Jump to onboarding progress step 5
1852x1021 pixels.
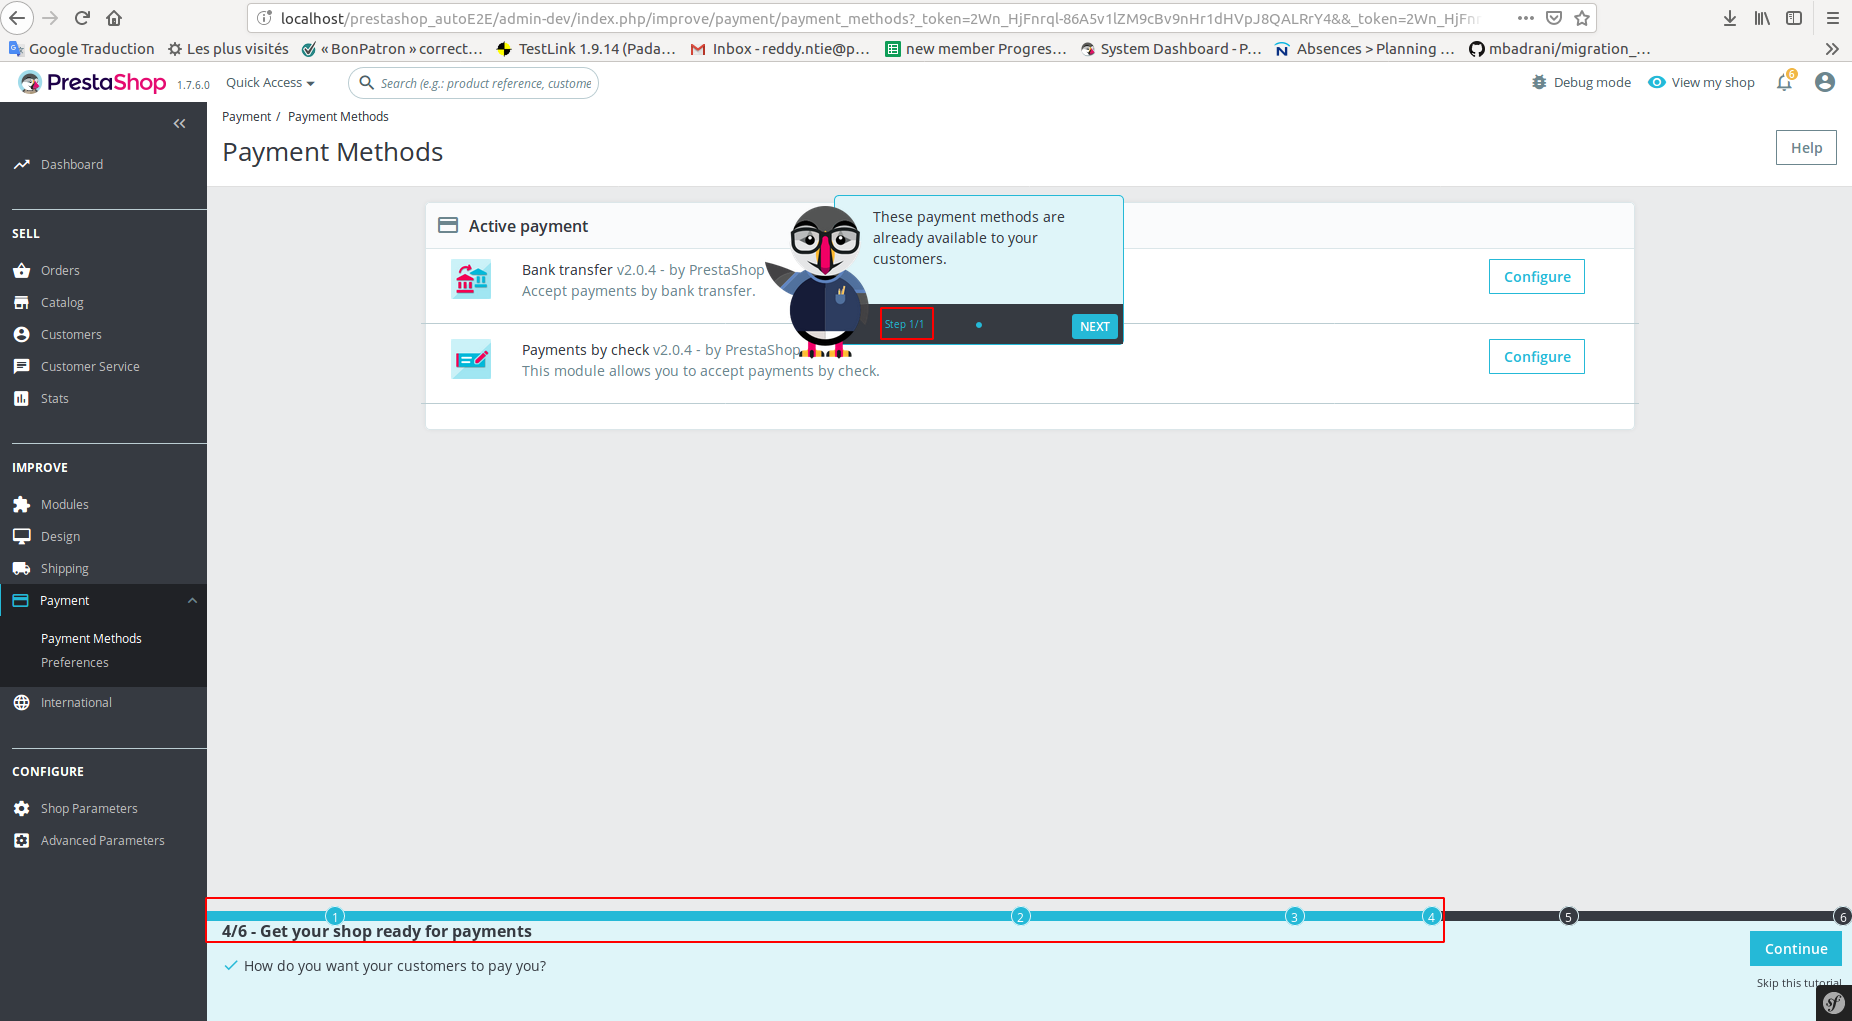pos(1568,916)
